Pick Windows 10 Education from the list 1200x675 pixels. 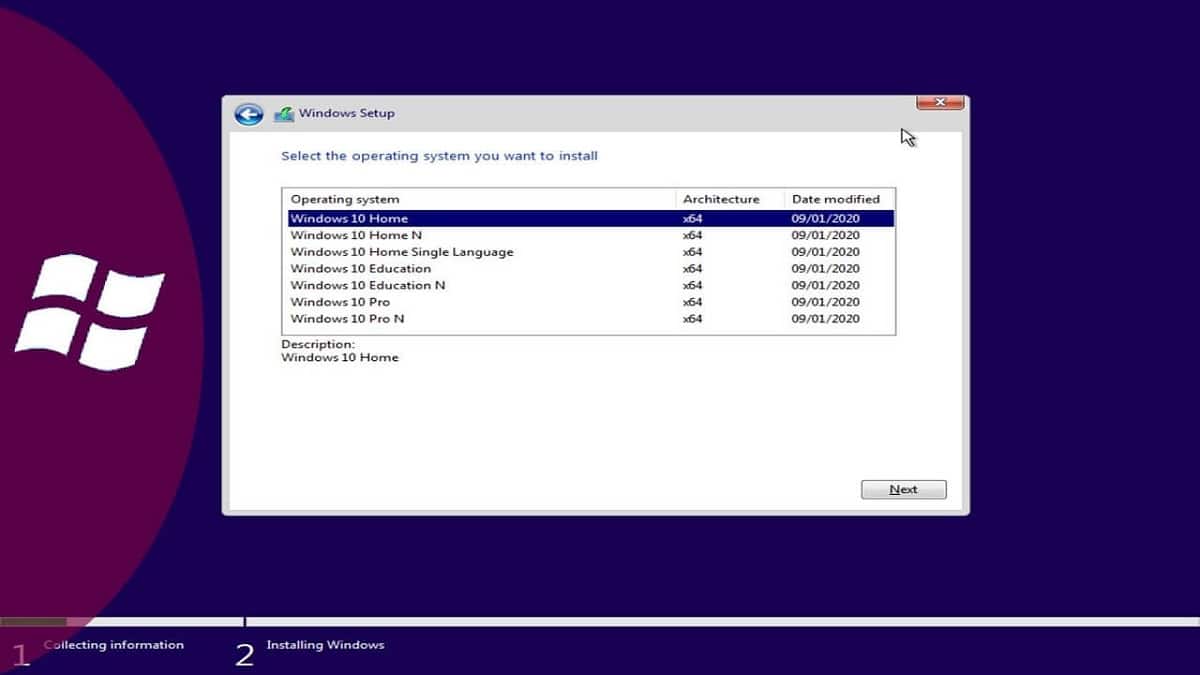pos(360,269)
